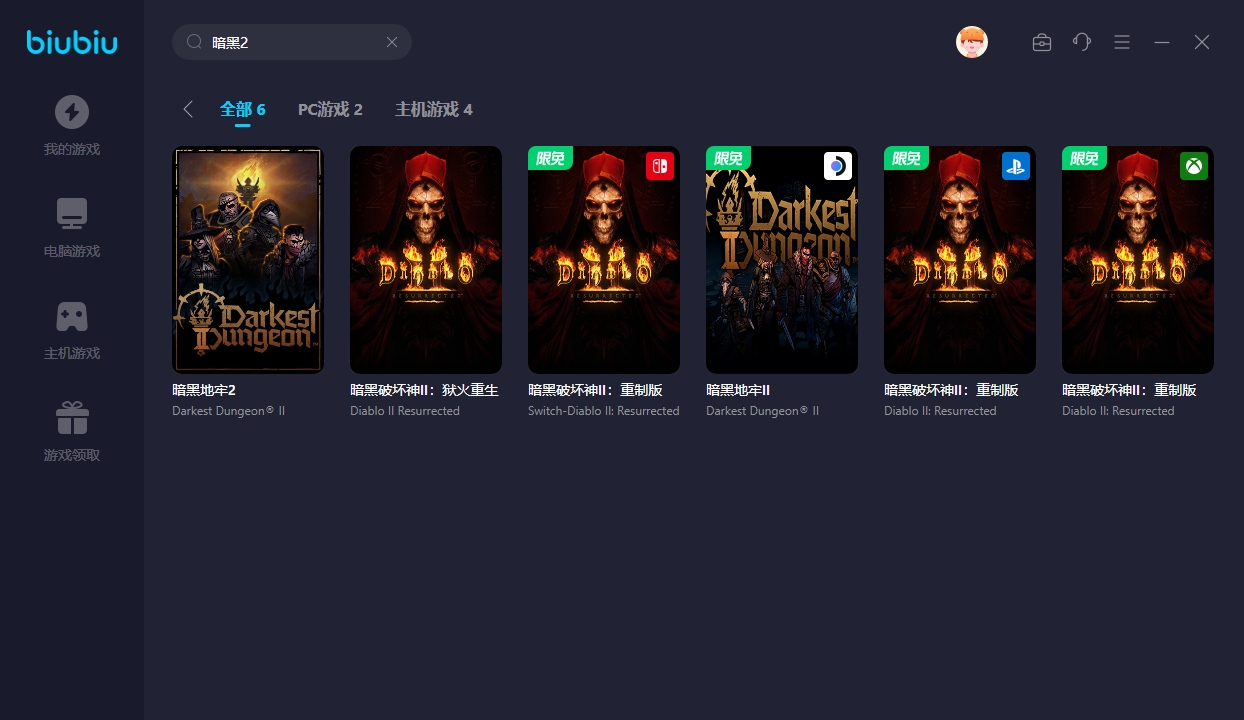
Task: Switch to the PC游戏 2 tab
Action: 330,109
